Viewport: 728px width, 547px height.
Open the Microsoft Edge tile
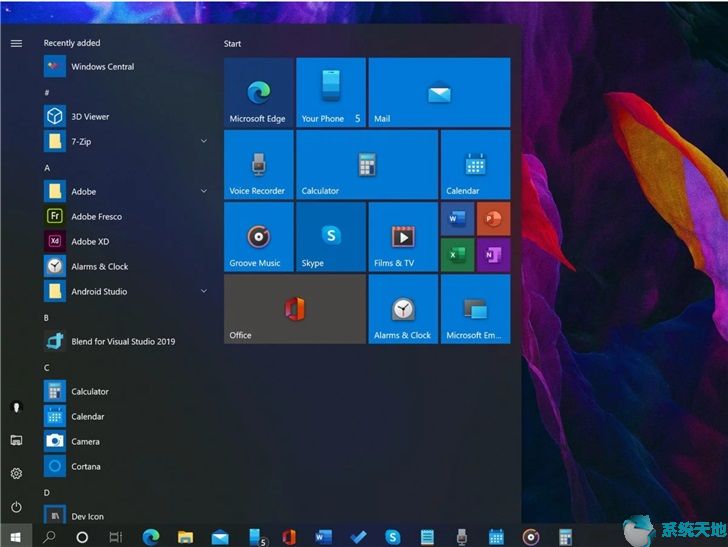pos(259,92)
